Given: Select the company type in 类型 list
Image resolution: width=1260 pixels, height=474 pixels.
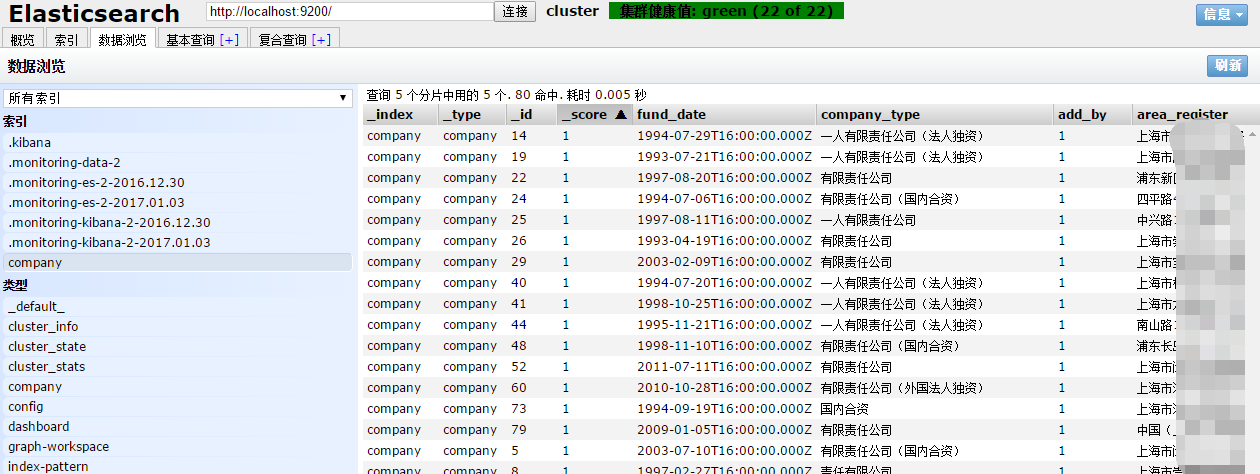Looking at the screenshot, I should [178, 386].
